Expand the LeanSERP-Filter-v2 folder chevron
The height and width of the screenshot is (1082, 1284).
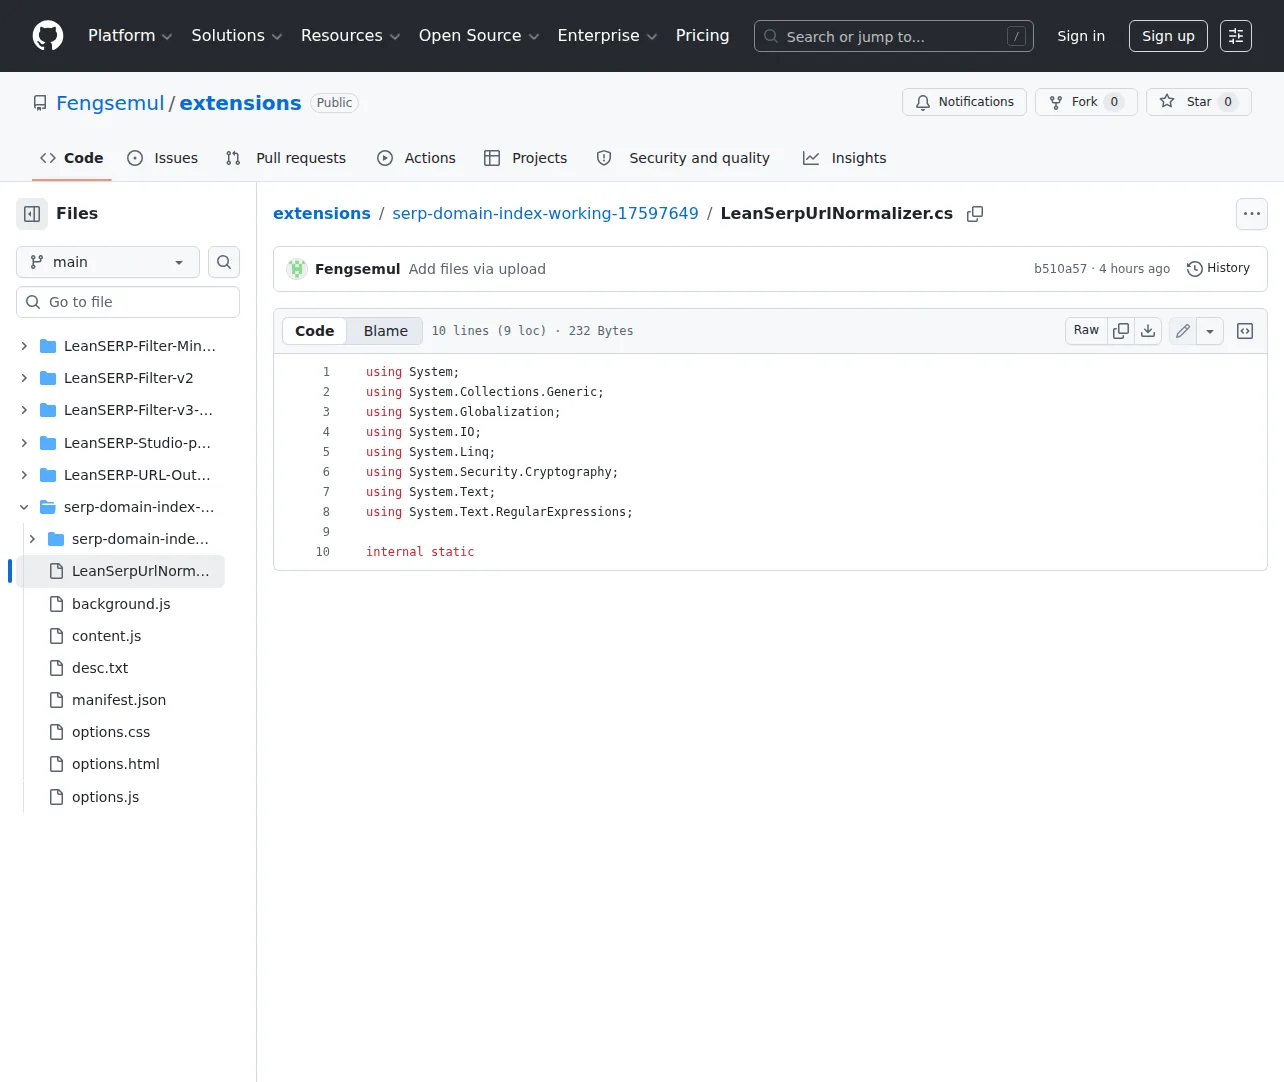click(x=24, y=378)
